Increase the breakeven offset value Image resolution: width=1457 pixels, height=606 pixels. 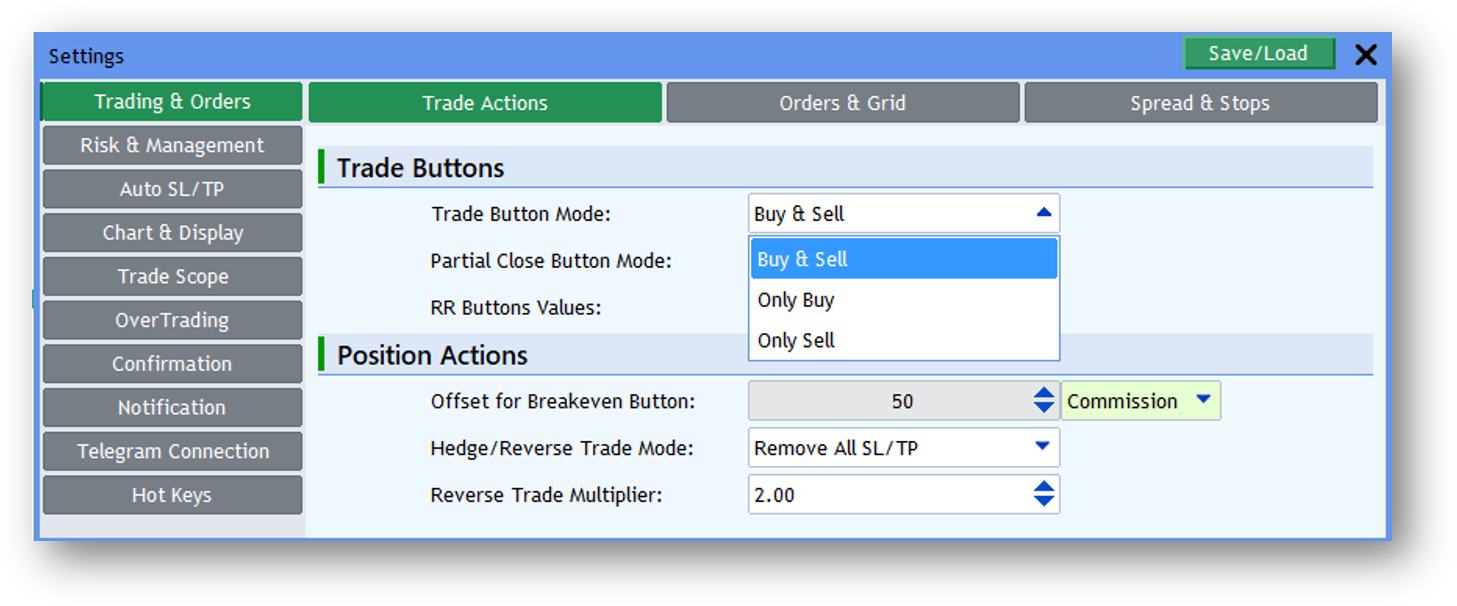click(1044, 393)
